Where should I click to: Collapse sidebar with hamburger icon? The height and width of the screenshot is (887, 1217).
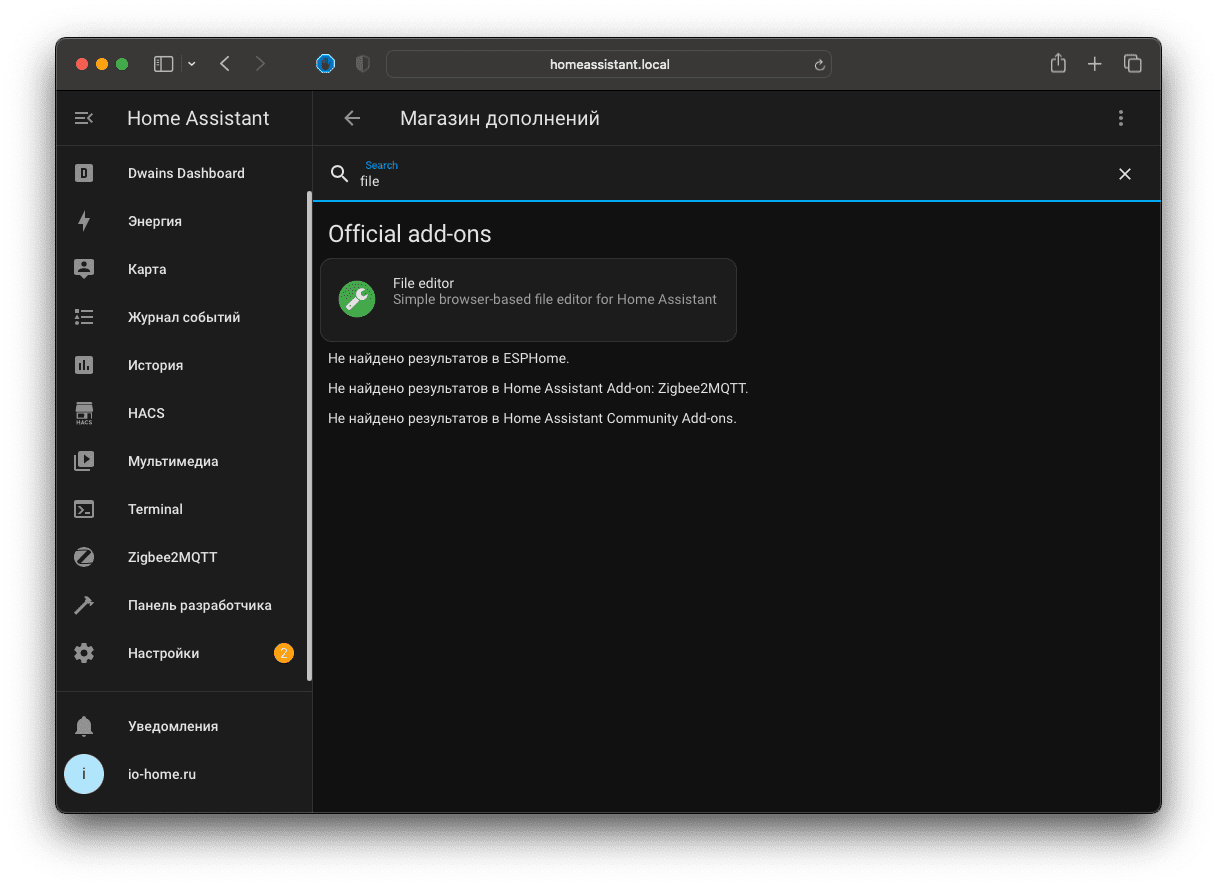(x=84, y=118)
